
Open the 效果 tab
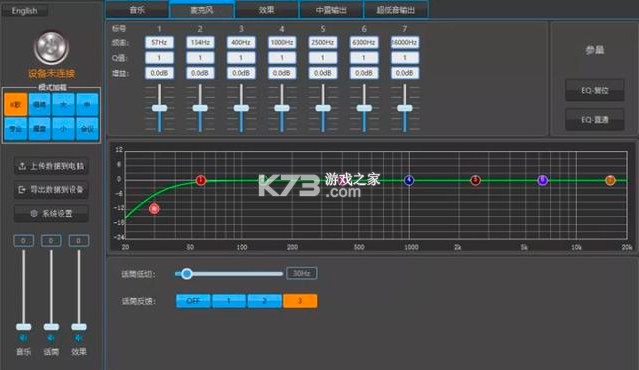click(267, 10)
